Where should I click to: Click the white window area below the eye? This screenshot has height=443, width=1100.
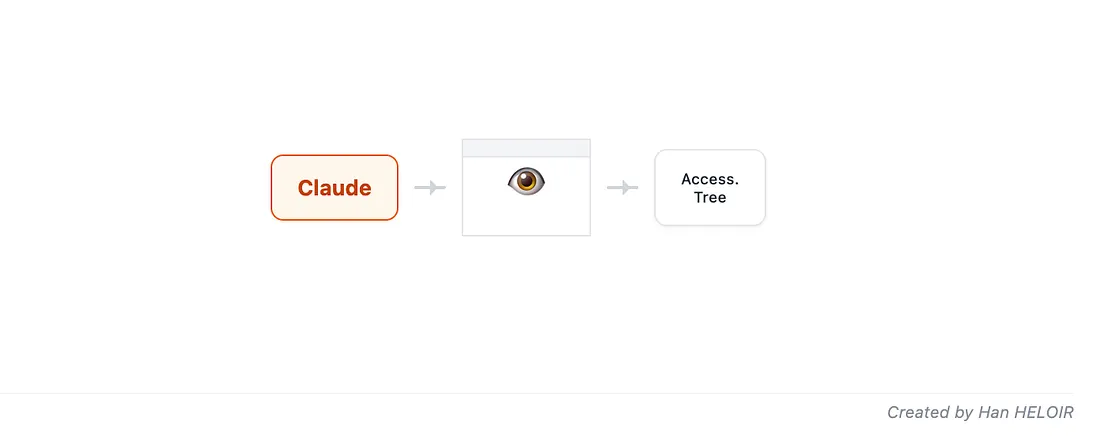click(526, 216)
